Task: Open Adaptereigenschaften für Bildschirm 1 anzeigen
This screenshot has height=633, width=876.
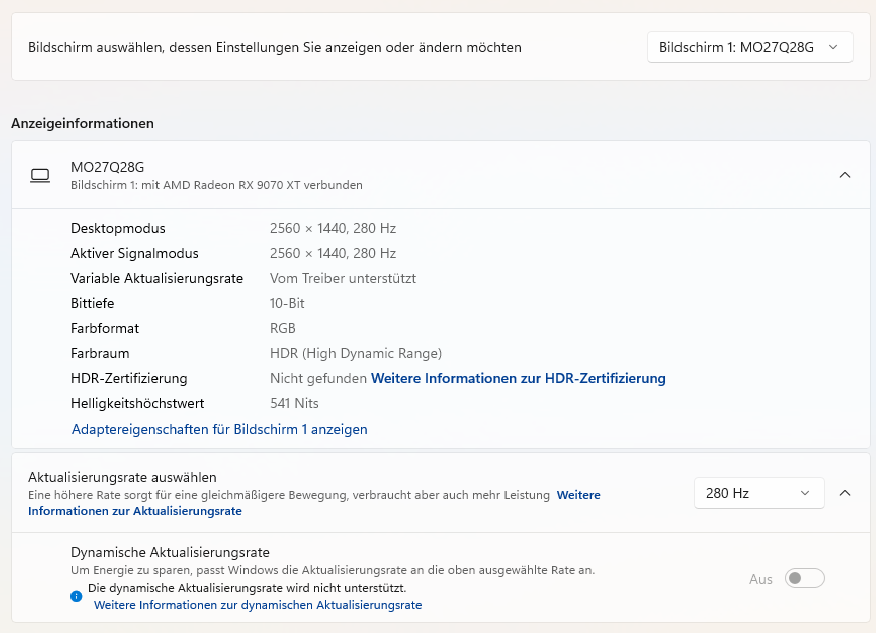Action: coord(220,429)
